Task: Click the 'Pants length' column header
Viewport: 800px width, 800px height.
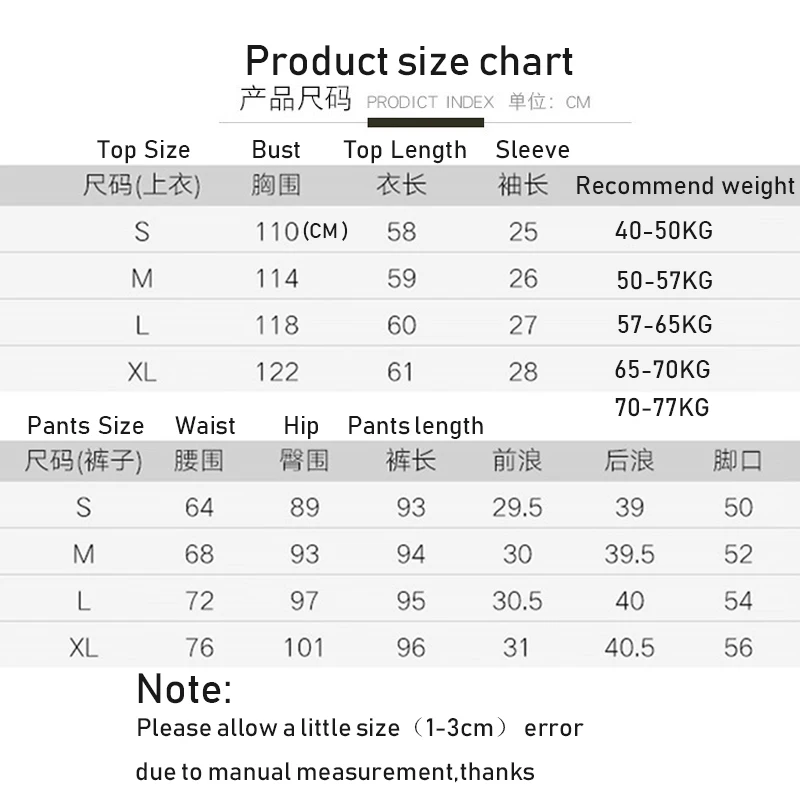Action: coord(415,426)
